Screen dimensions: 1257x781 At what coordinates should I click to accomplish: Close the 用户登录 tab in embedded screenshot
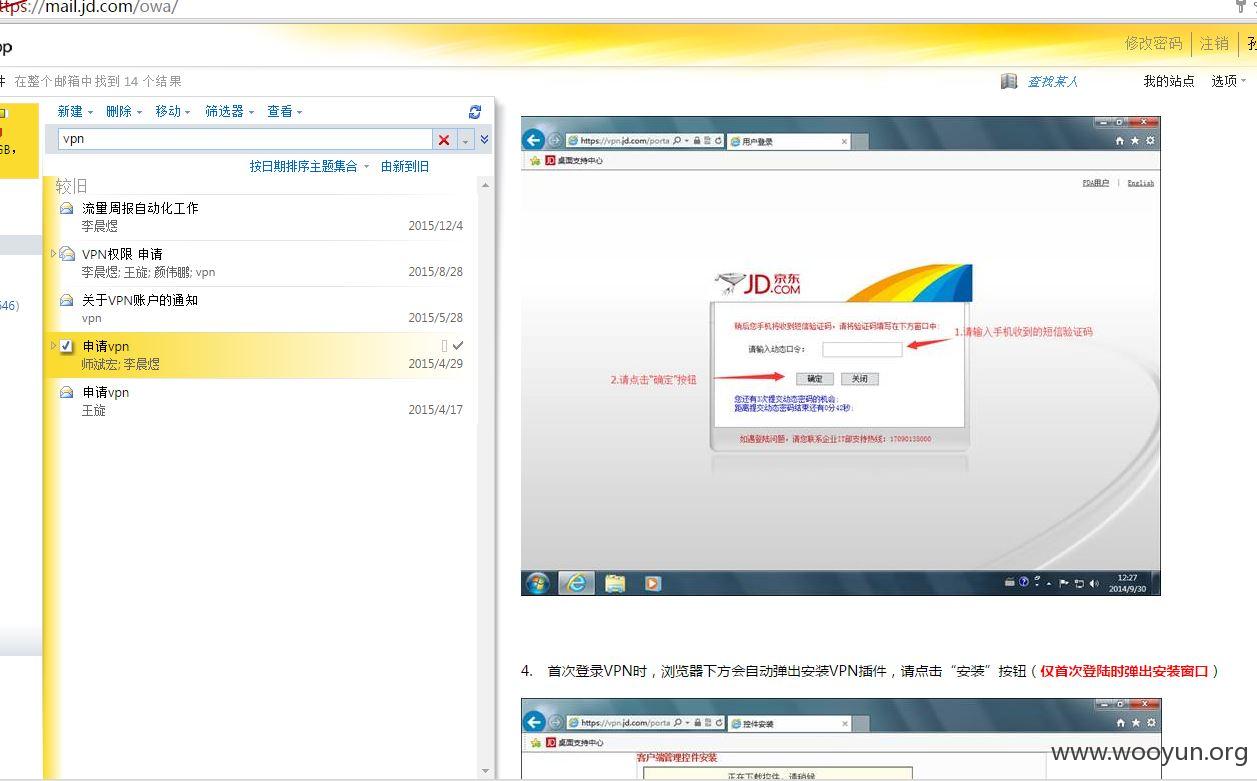[844, 142]
